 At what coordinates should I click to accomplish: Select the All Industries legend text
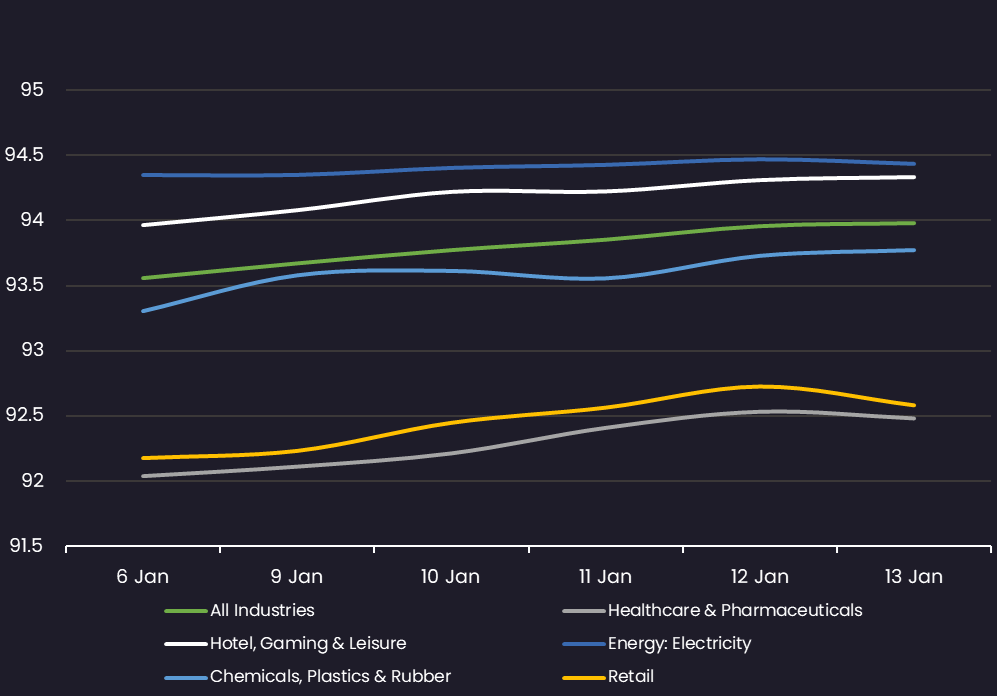tap(262, 610)
